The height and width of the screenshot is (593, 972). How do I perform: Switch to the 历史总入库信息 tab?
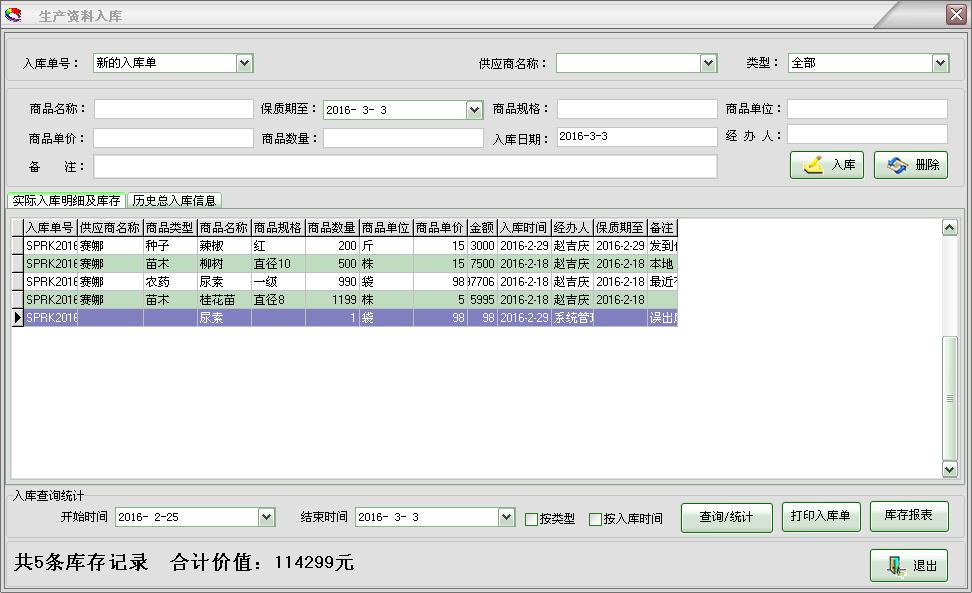click(175, 200)
